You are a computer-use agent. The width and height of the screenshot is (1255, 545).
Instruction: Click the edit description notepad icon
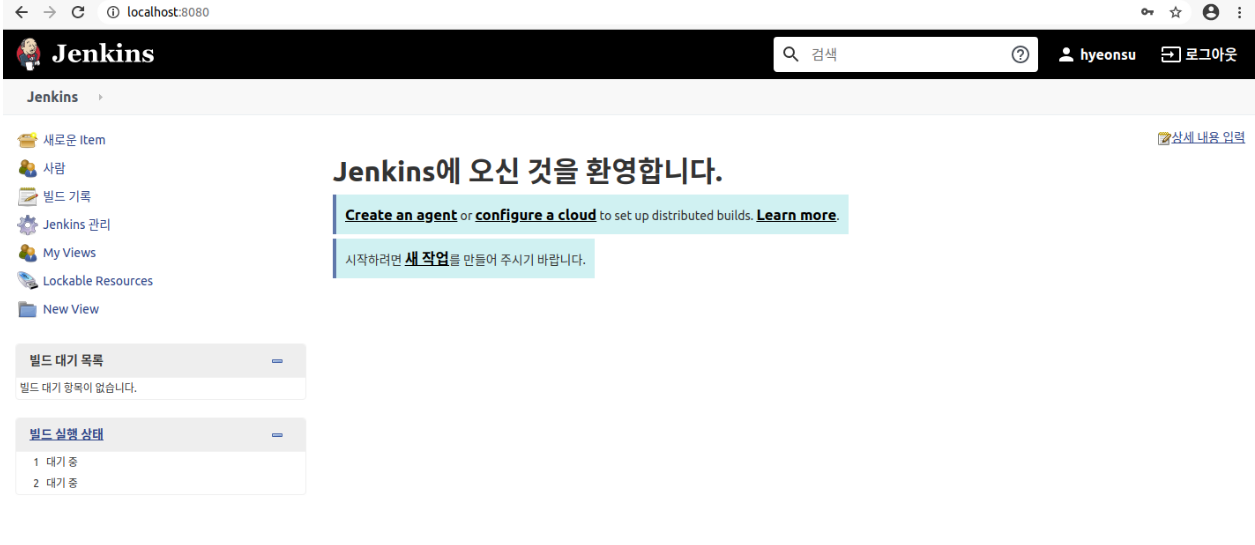point(1164,138)
